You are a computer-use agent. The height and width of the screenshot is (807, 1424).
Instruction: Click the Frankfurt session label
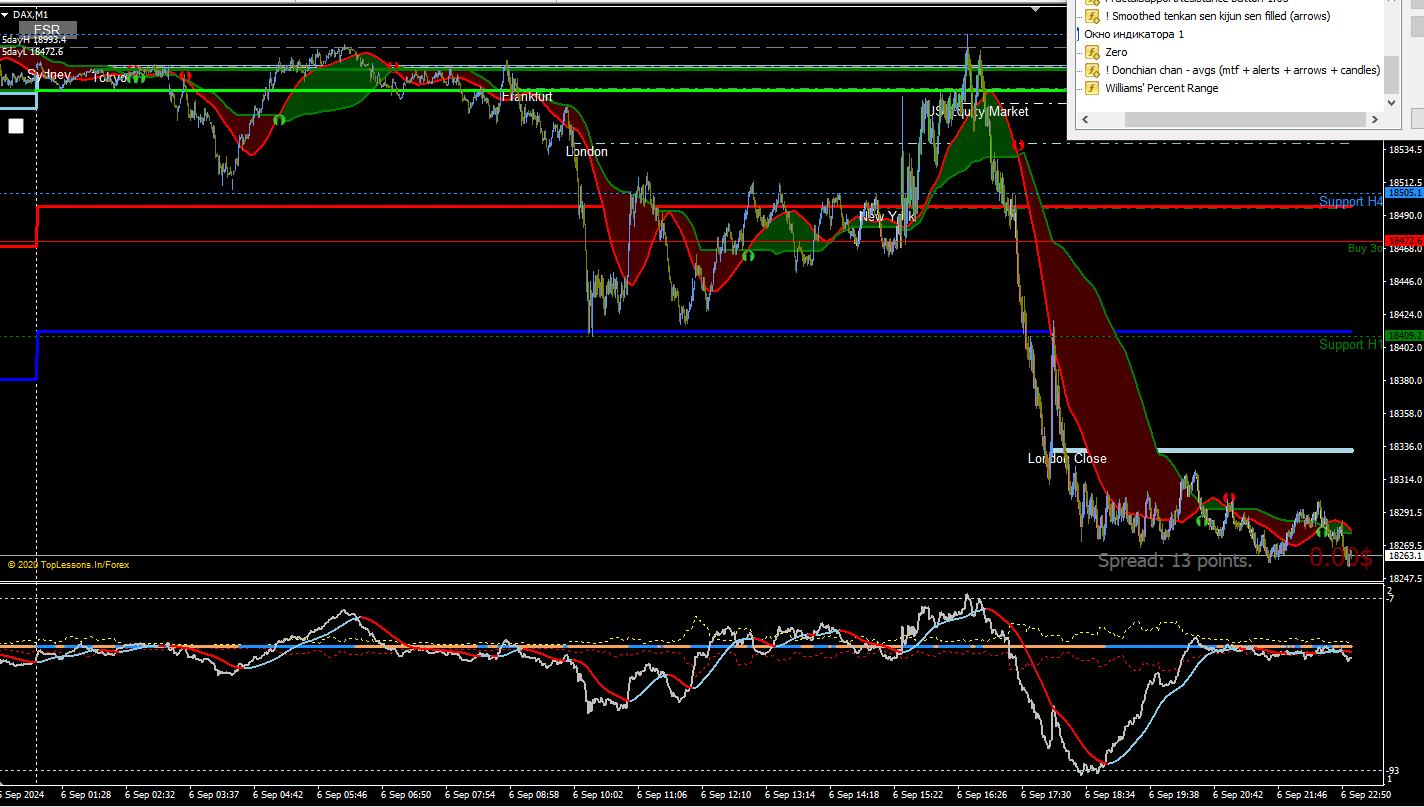click(x=527, y=96)
